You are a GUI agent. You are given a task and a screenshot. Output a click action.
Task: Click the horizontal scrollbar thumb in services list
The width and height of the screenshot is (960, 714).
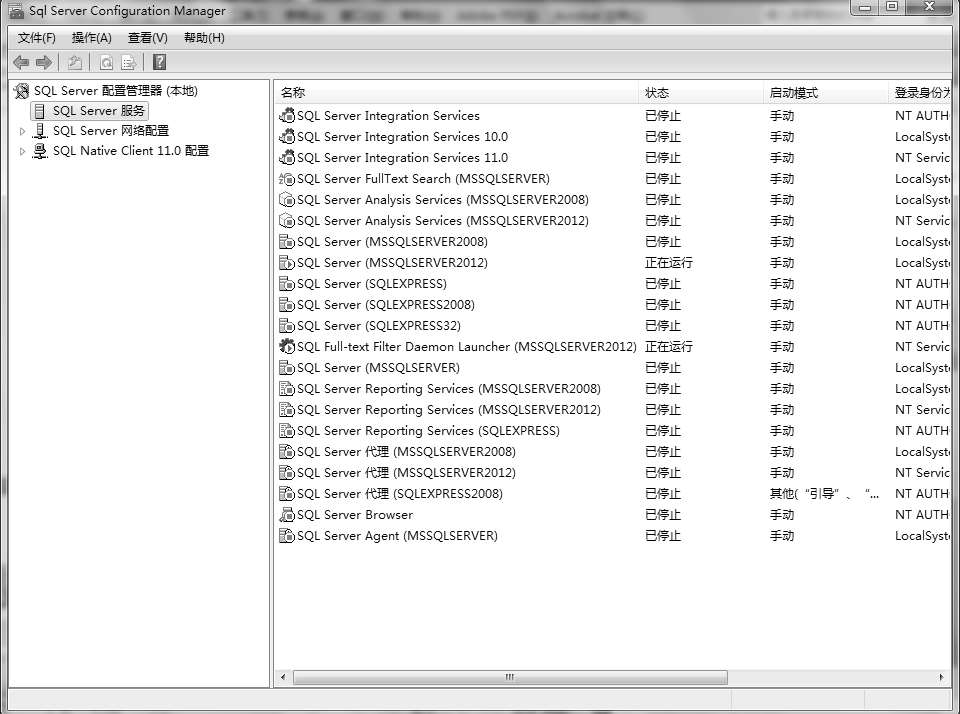point(510,677)
